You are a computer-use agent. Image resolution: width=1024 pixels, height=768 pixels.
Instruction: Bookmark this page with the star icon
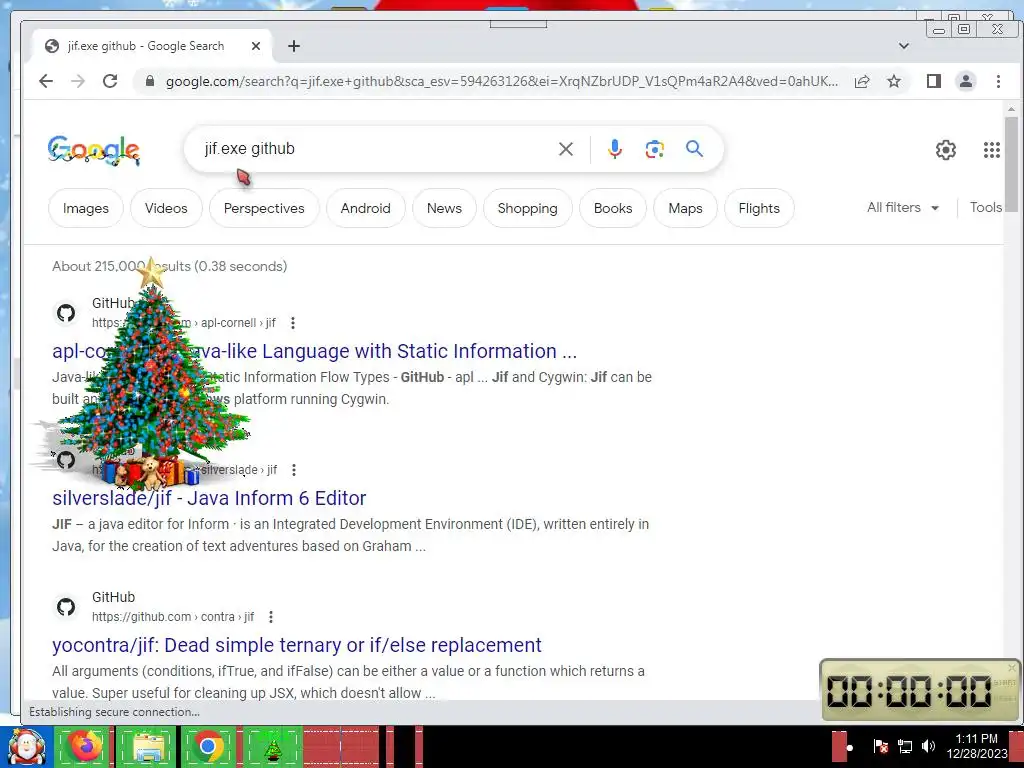click(x=894, y=81)
